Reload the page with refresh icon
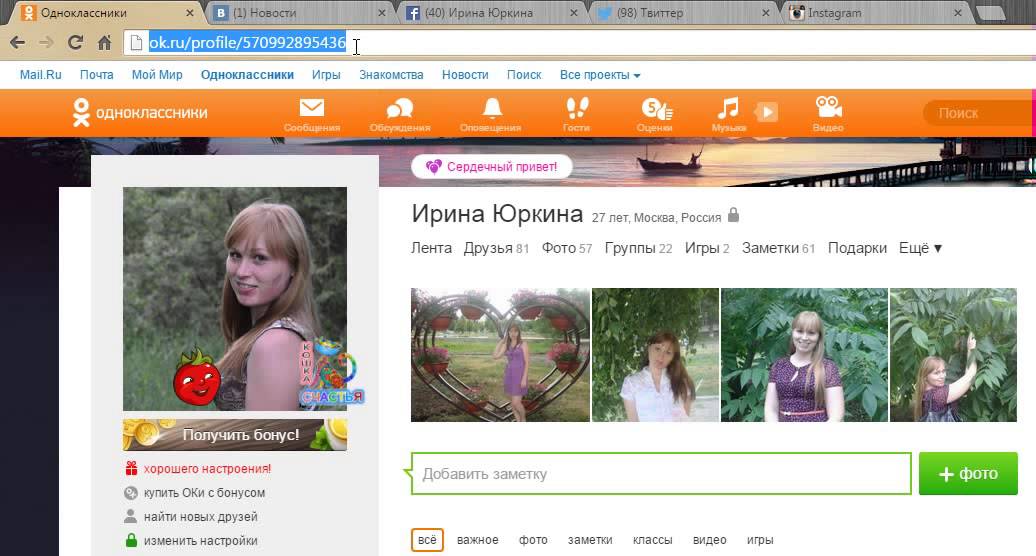Viewport: 1036px width, 556px height. point(75,43)
